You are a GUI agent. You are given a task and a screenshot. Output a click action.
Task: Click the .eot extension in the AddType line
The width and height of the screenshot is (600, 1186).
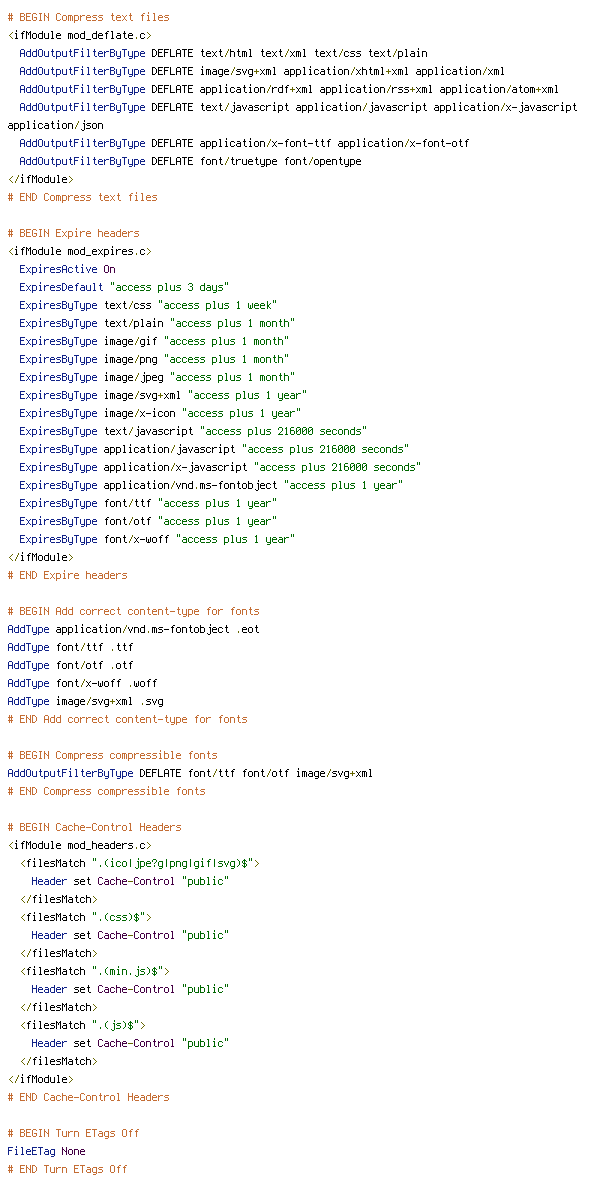248,629
